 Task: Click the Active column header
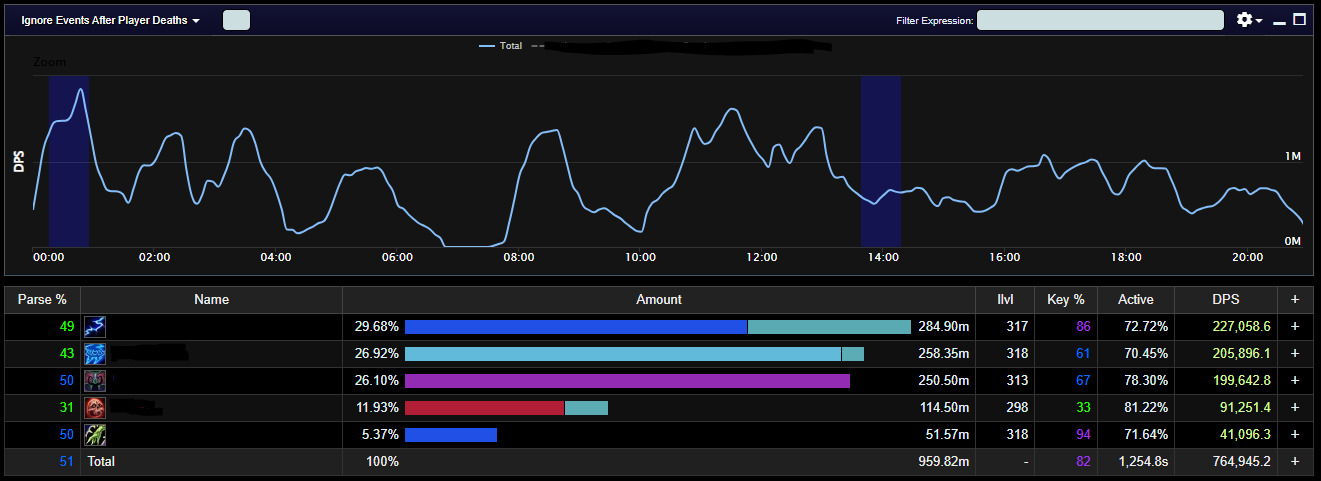(x=1136, y=299)
